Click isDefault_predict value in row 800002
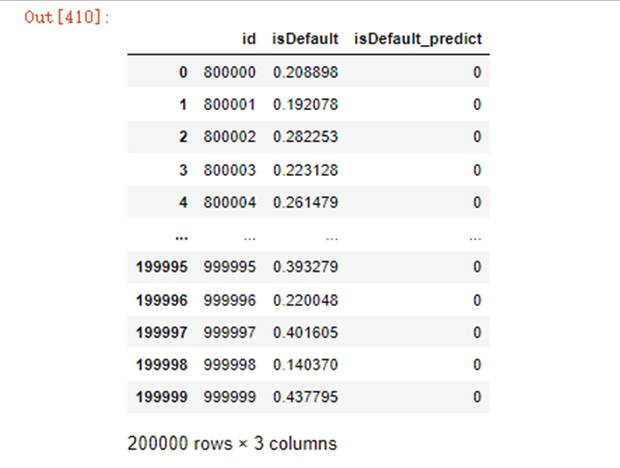The height and width of the screenshot is (468, 620). pos(477,137)
